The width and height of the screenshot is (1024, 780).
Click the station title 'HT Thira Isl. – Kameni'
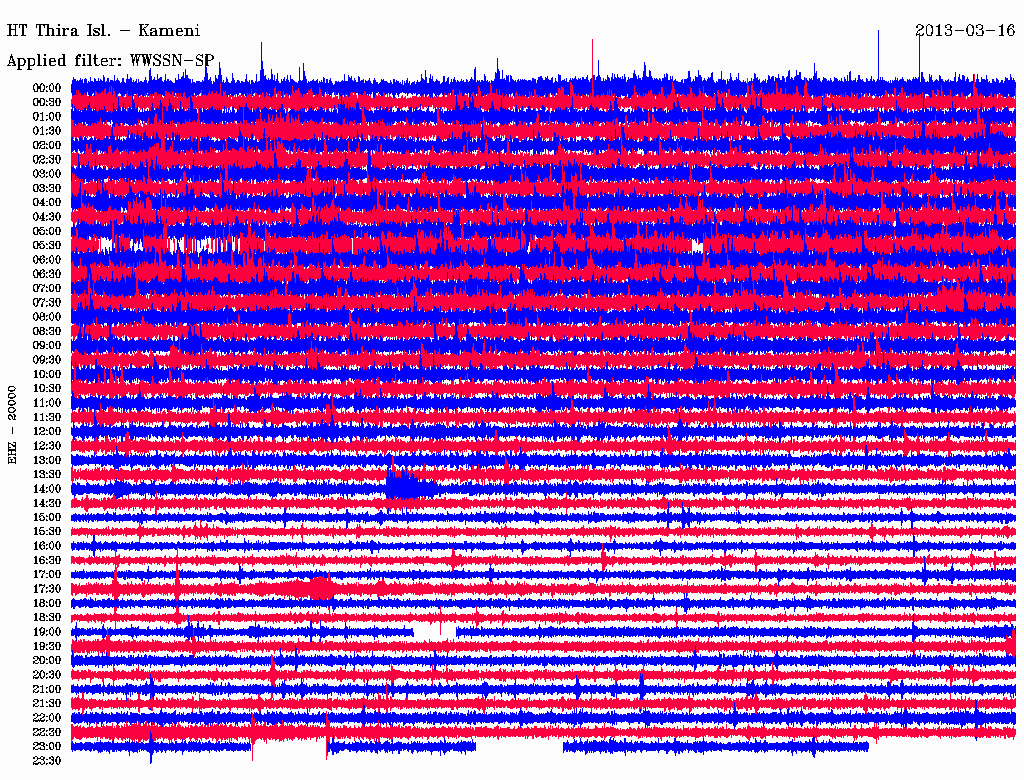pos(103,31)
